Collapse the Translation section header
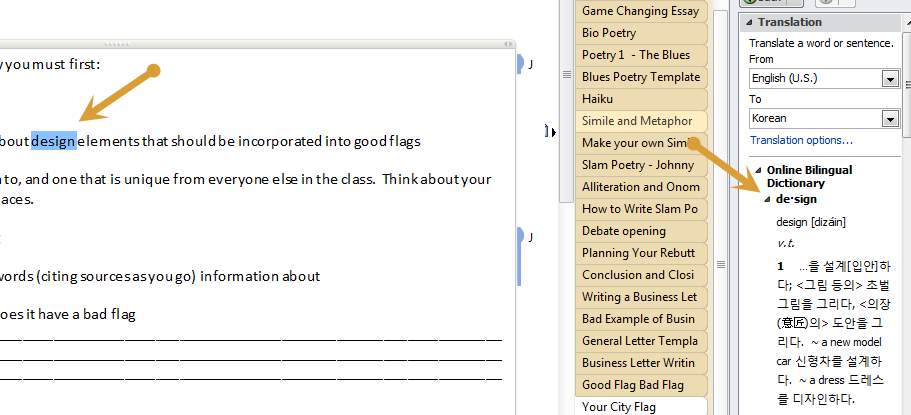Screen dimensions: 911x415 748,22
